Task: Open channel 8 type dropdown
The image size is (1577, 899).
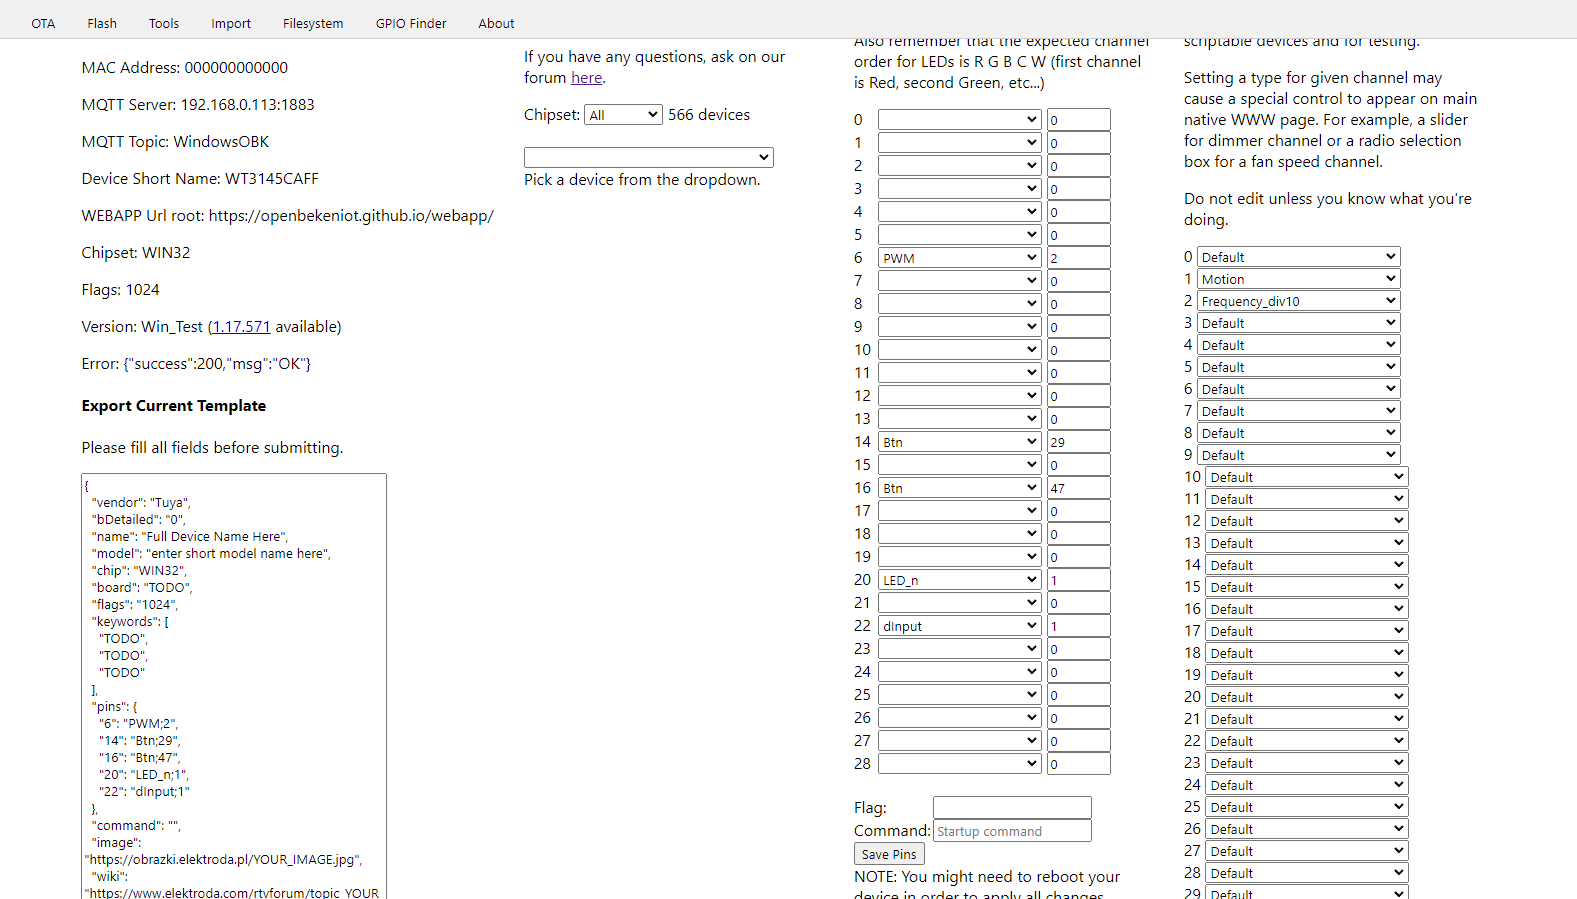Action: 1298,433
